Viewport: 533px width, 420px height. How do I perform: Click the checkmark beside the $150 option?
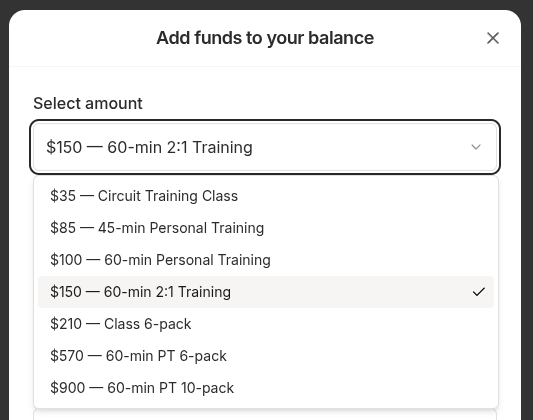pyautogui.click(x=478, y=292)
